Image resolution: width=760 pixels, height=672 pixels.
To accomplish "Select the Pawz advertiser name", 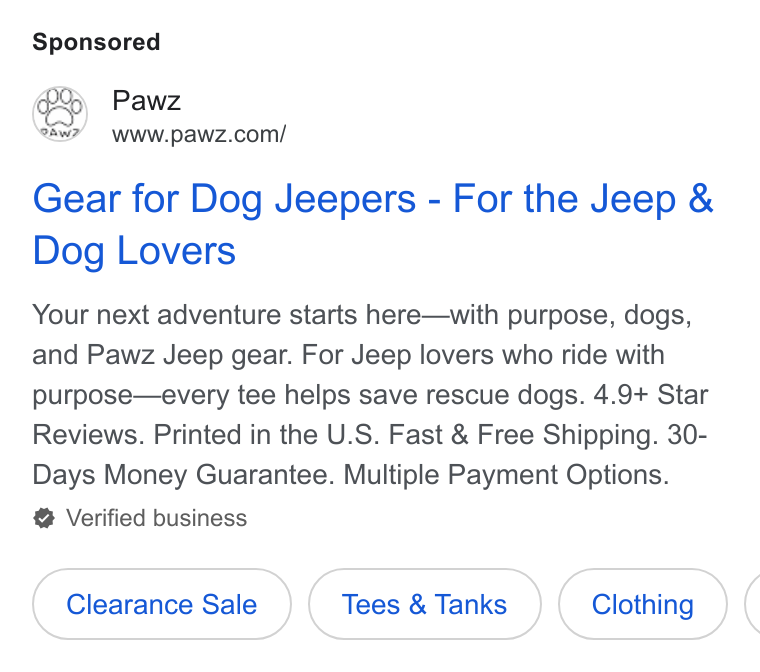I will (x=146, y=101).
